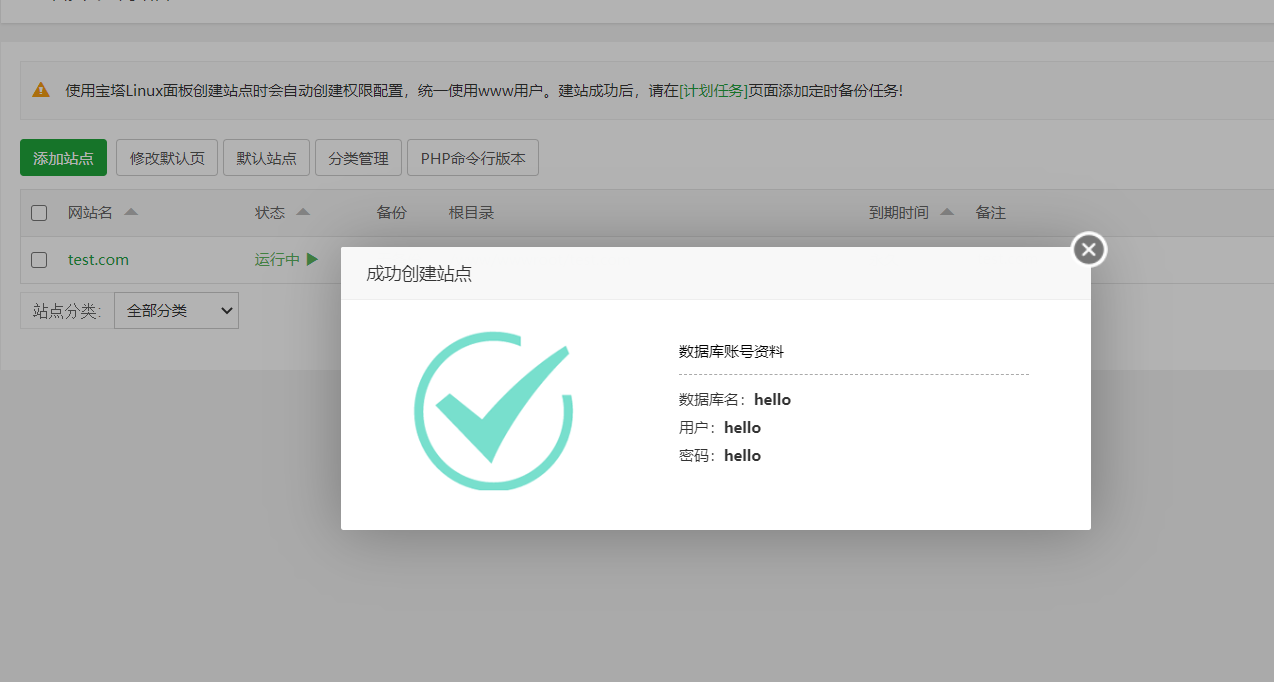
Task: Sort by 到期时间 arrow
Action: [947, 212]
